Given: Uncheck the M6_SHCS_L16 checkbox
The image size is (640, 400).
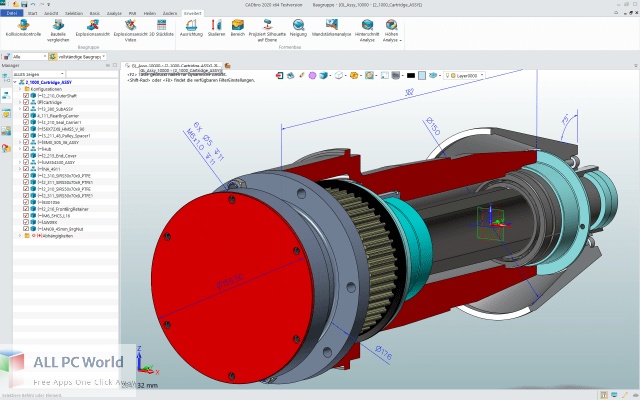Looking at the screenshot, I should click(26, 216).
